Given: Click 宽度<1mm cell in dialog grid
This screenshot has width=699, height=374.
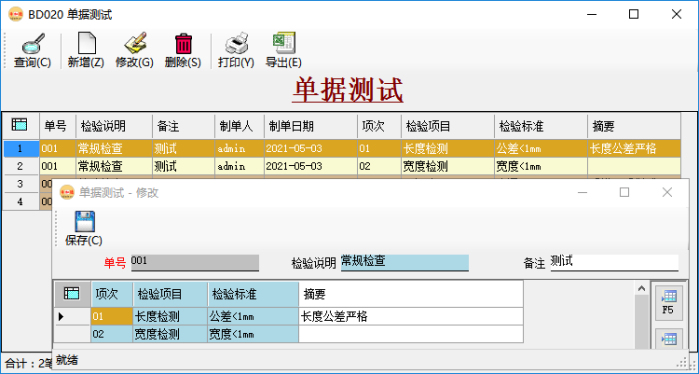Looking at the screenshot, I should pos(253,334).
